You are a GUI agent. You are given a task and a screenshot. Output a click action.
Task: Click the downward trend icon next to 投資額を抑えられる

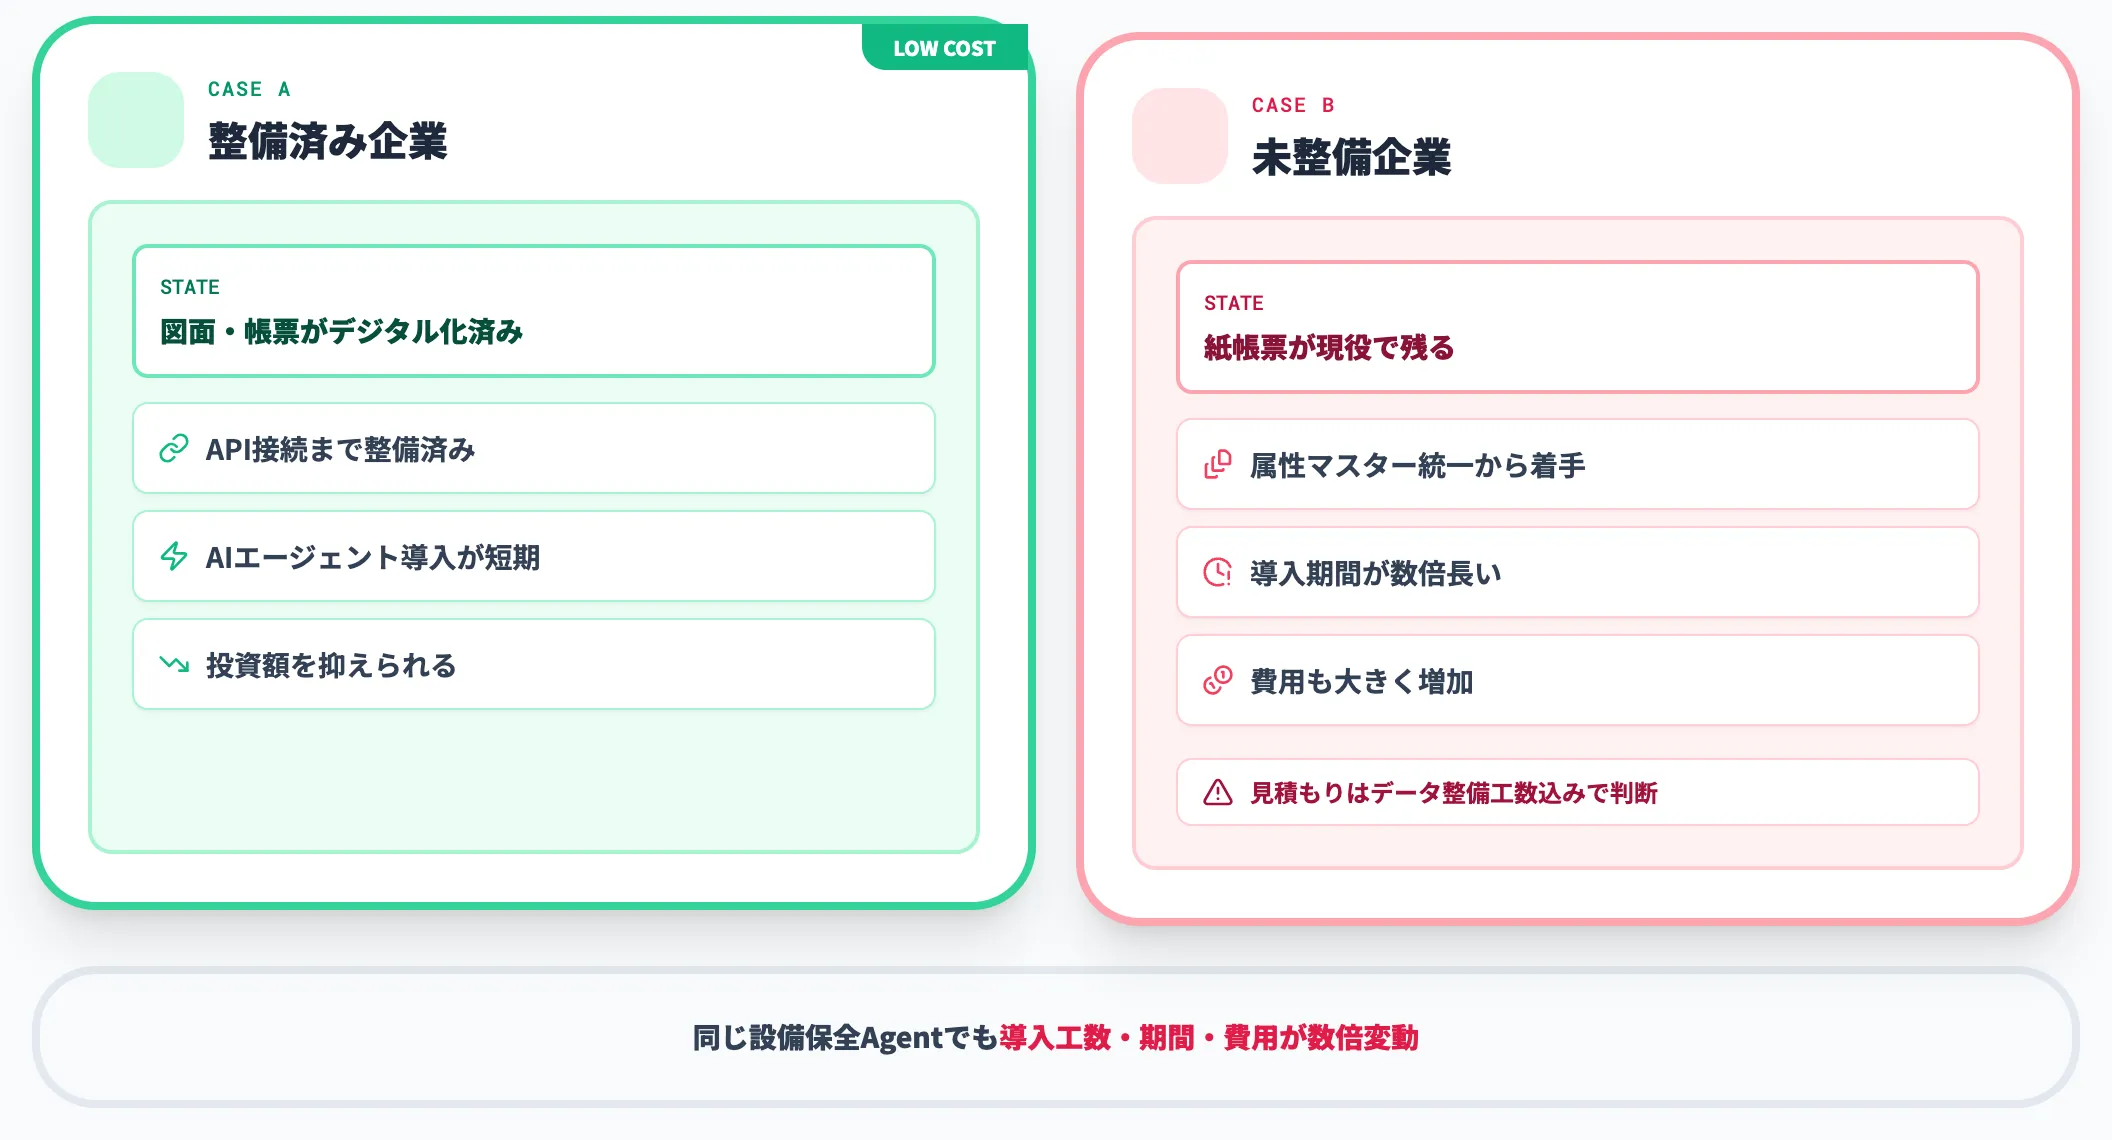point(174,664)
